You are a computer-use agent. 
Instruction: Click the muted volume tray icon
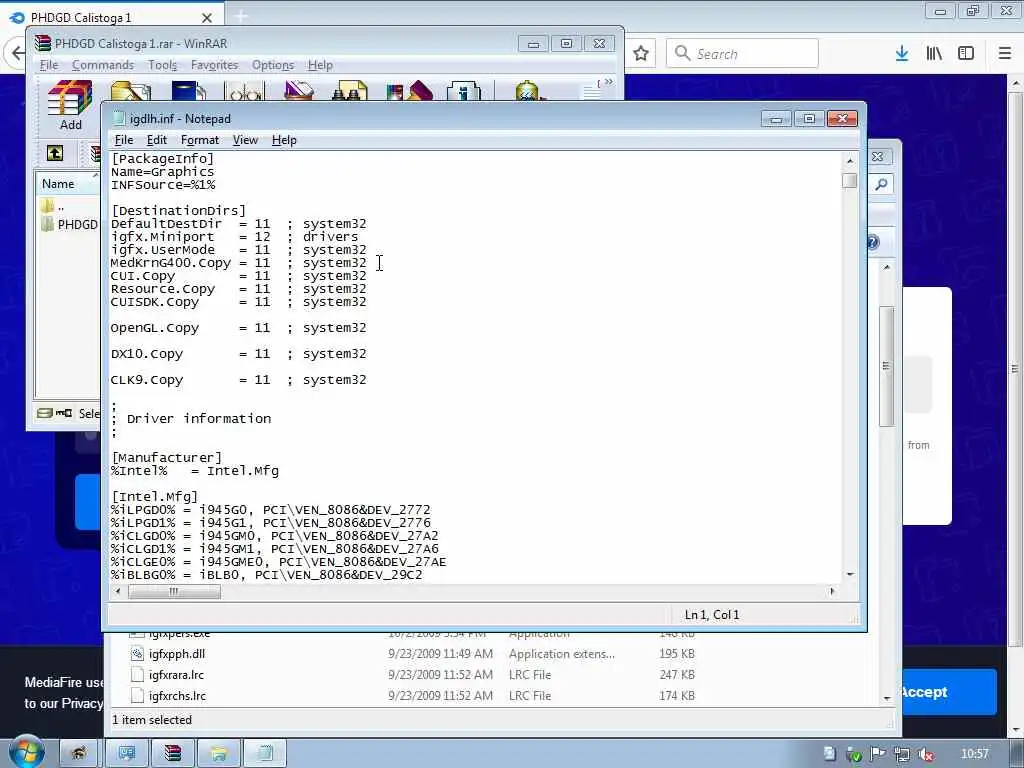[925, 754]
